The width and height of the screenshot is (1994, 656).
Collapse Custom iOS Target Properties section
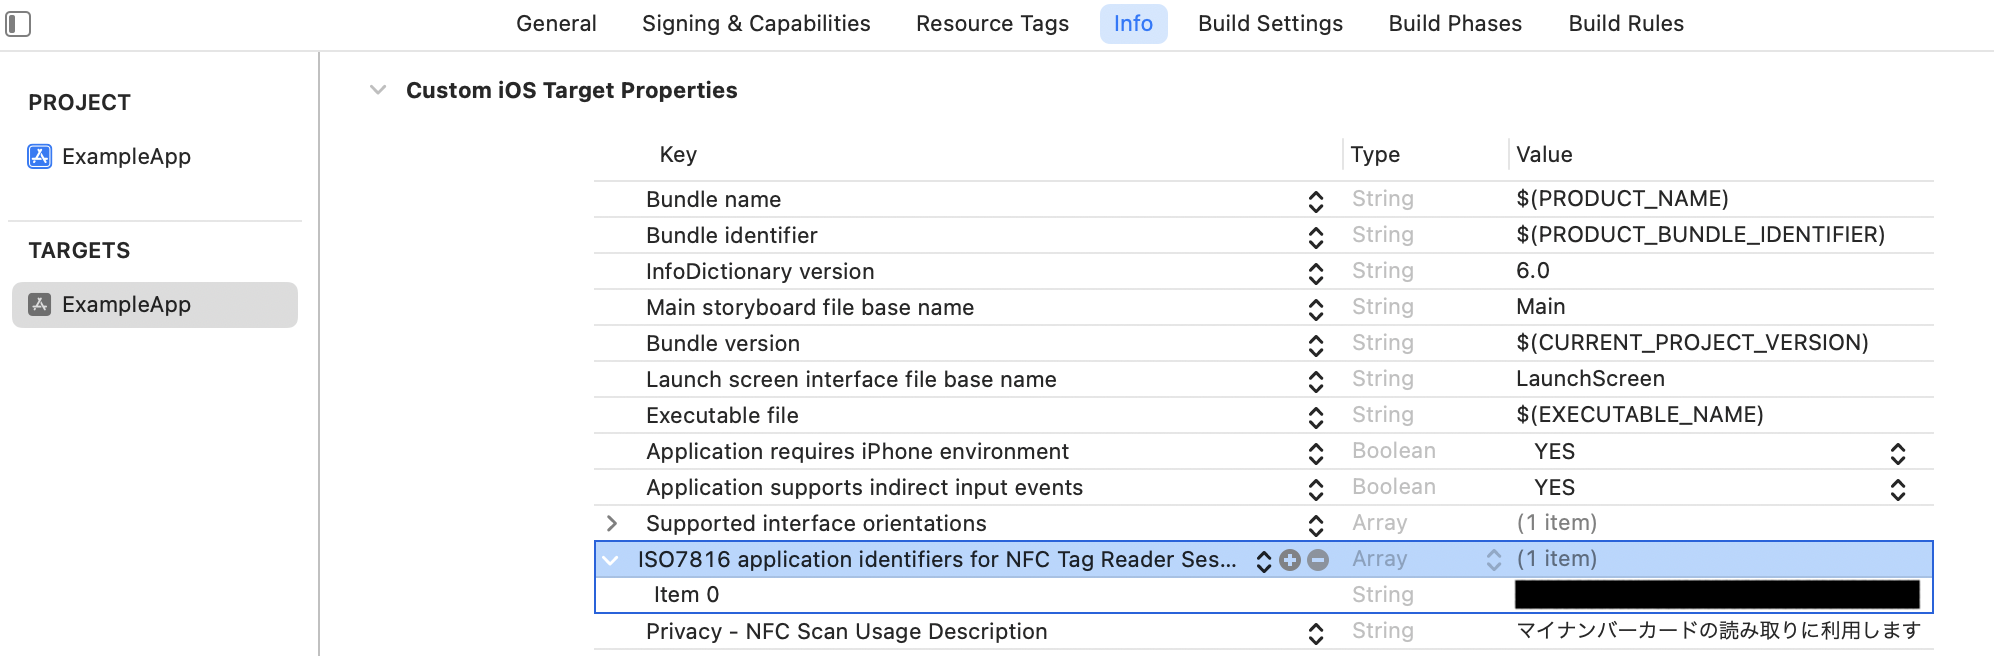(378, 90)
